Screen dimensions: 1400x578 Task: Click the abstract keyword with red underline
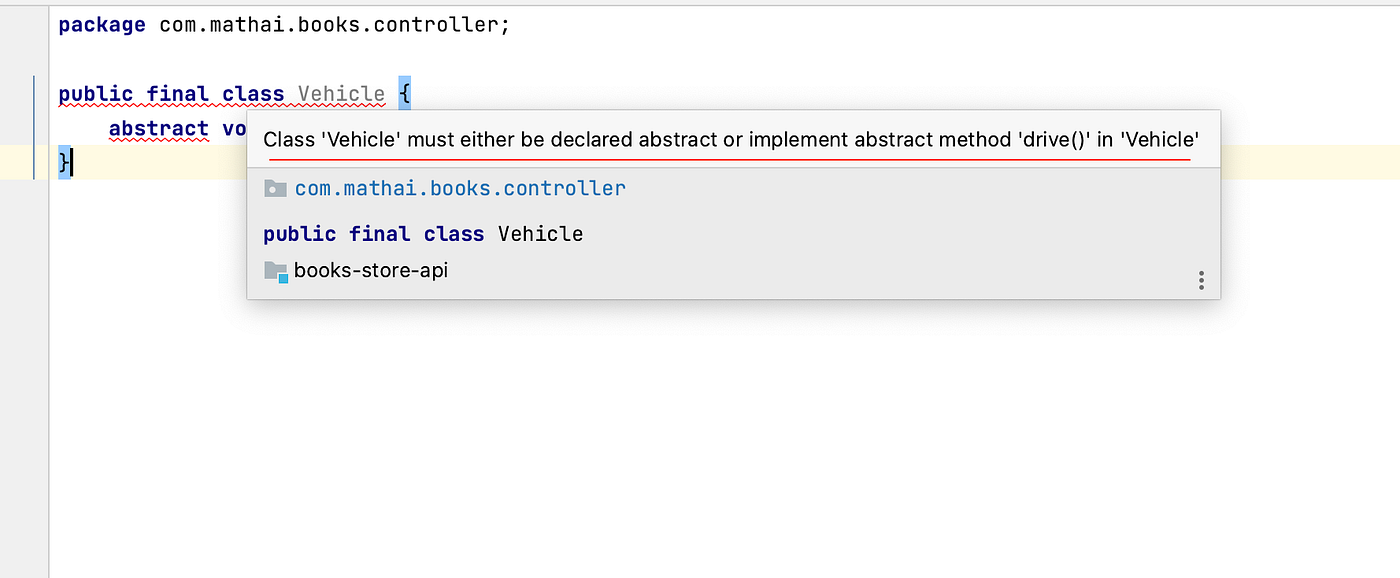click(x=159, y=128)
